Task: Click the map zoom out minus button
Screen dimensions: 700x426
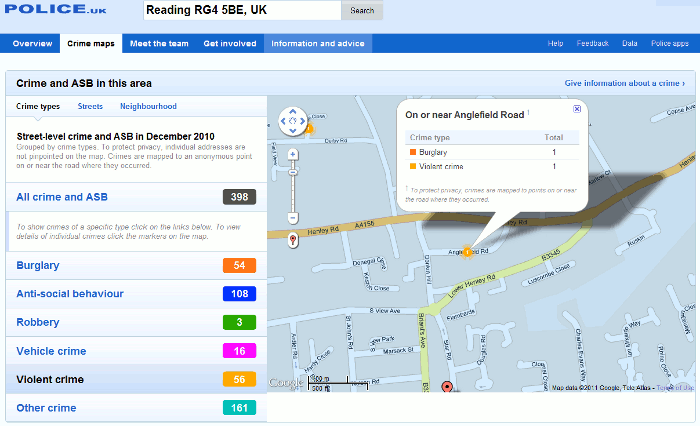Action: 293,218
